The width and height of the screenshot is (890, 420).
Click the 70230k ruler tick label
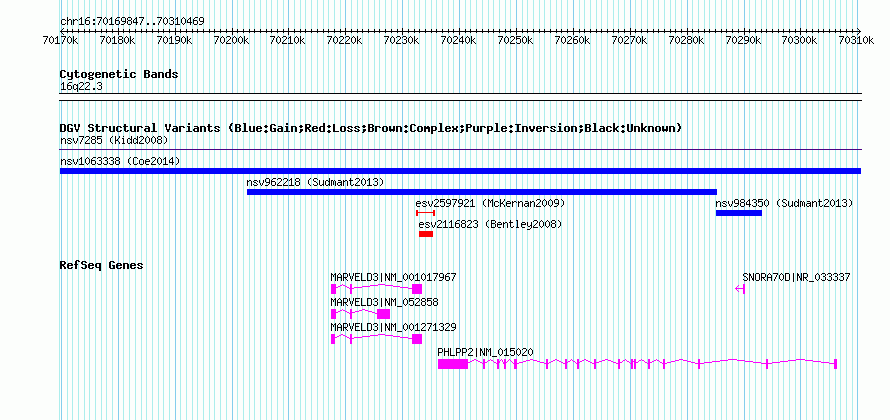tap(402, 40)
